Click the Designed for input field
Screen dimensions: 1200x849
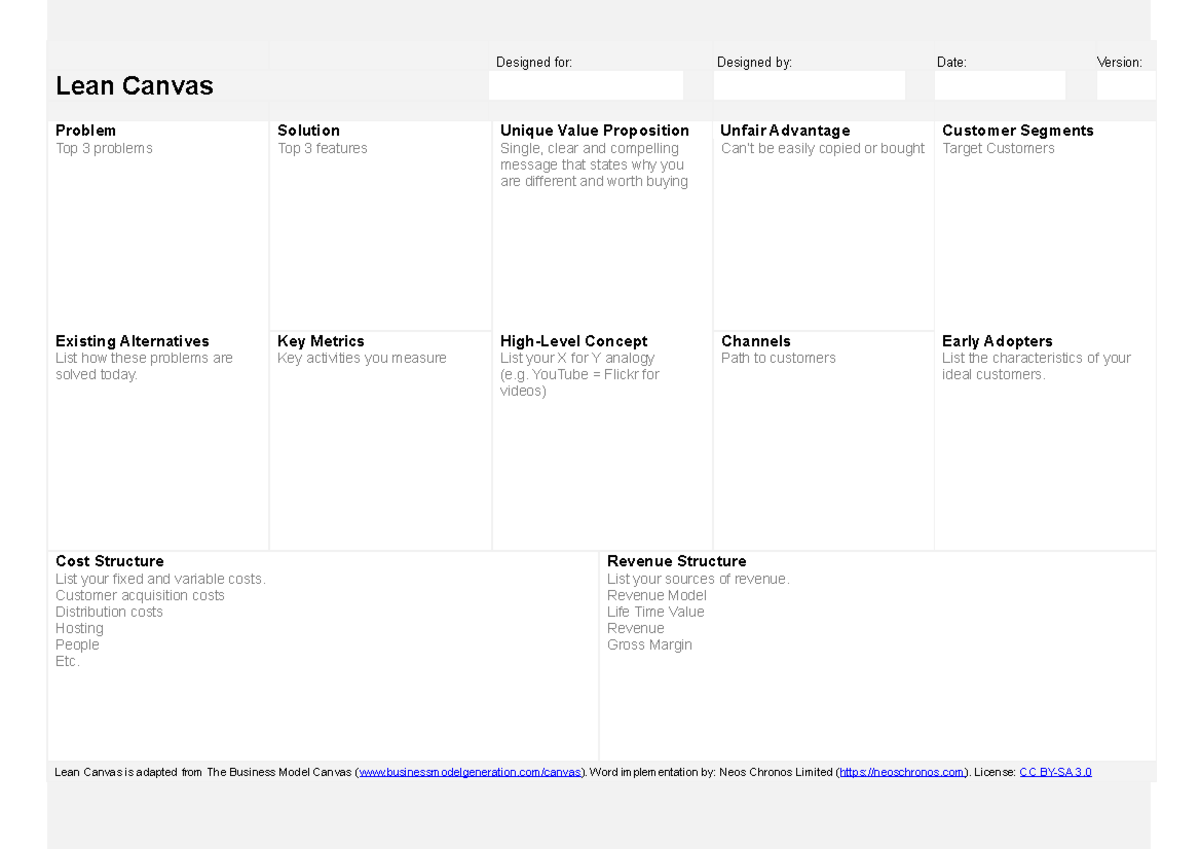585,85
